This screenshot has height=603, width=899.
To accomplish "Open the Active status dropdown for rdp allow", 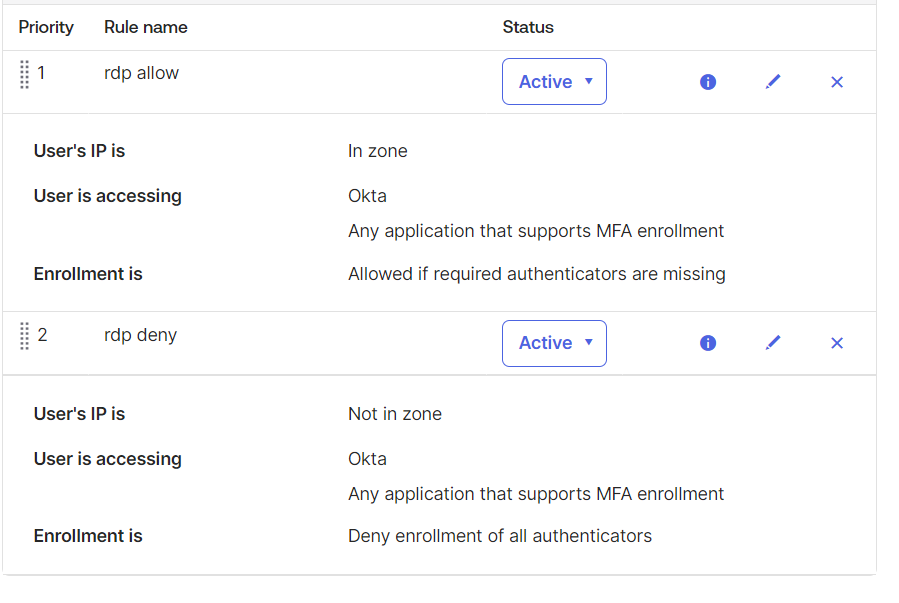I will point(554,82).
